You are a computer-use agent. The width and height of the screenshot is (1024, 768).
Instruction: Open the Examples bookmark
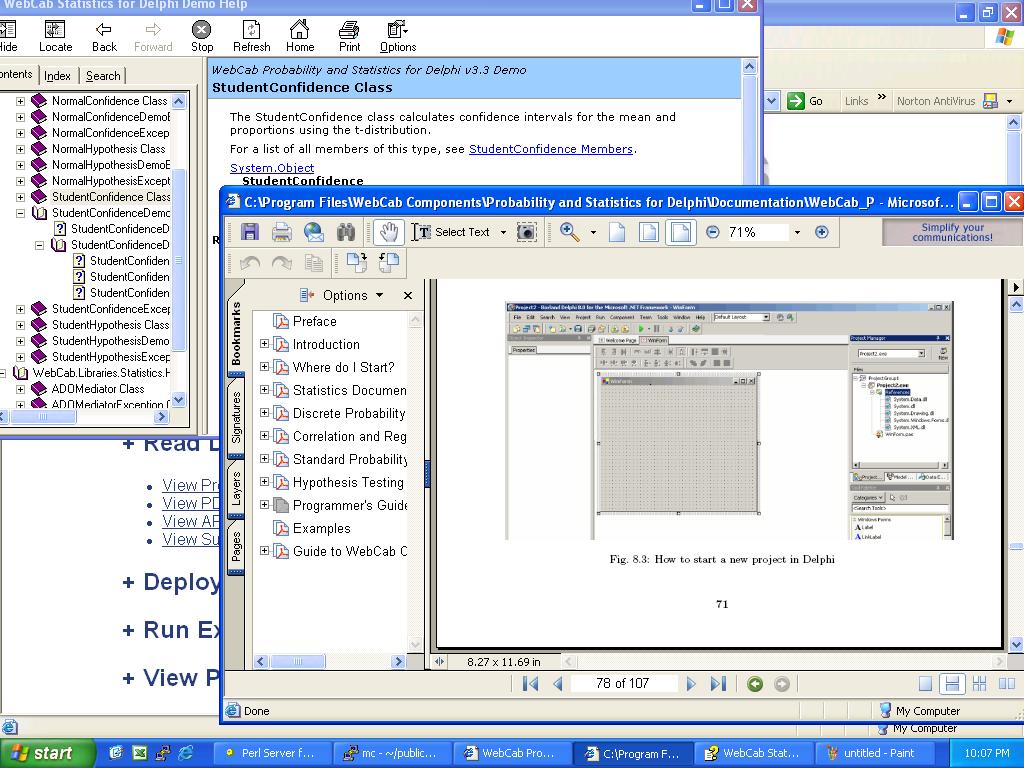(321, 528)
